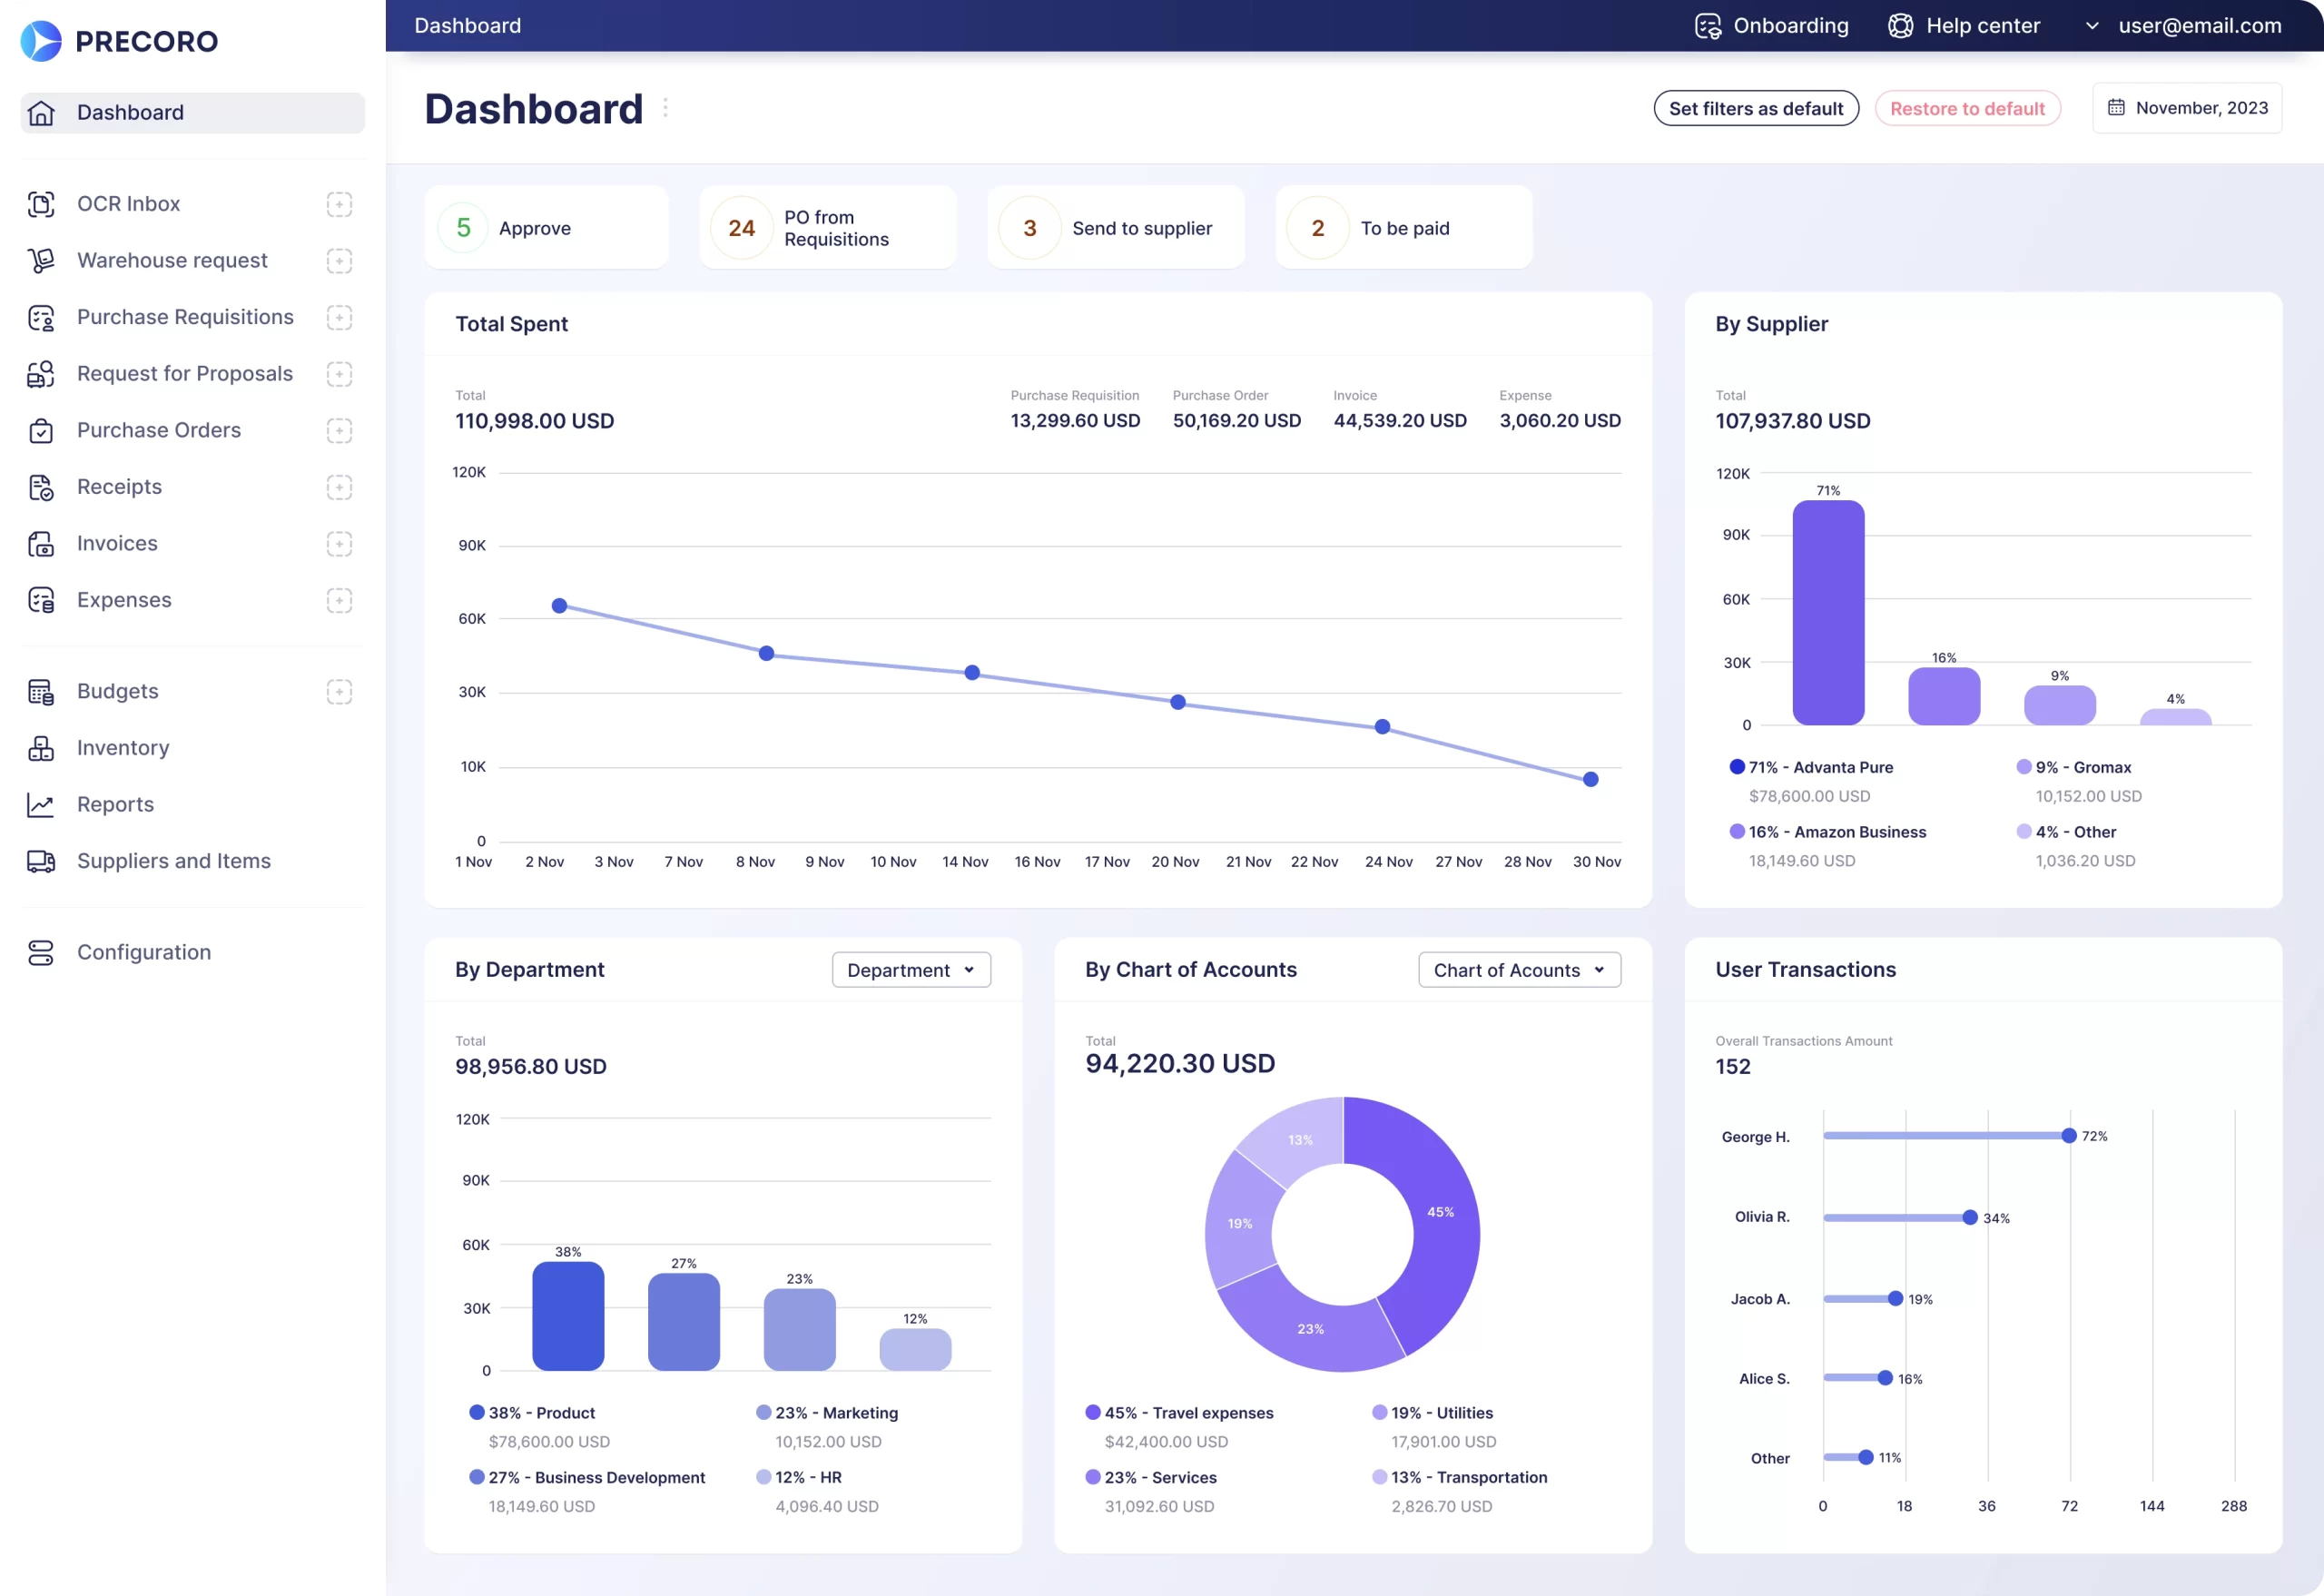Click the 30 Nov point on line chart
Screen dimensions: 2324x1596
tap(1590, 780)
